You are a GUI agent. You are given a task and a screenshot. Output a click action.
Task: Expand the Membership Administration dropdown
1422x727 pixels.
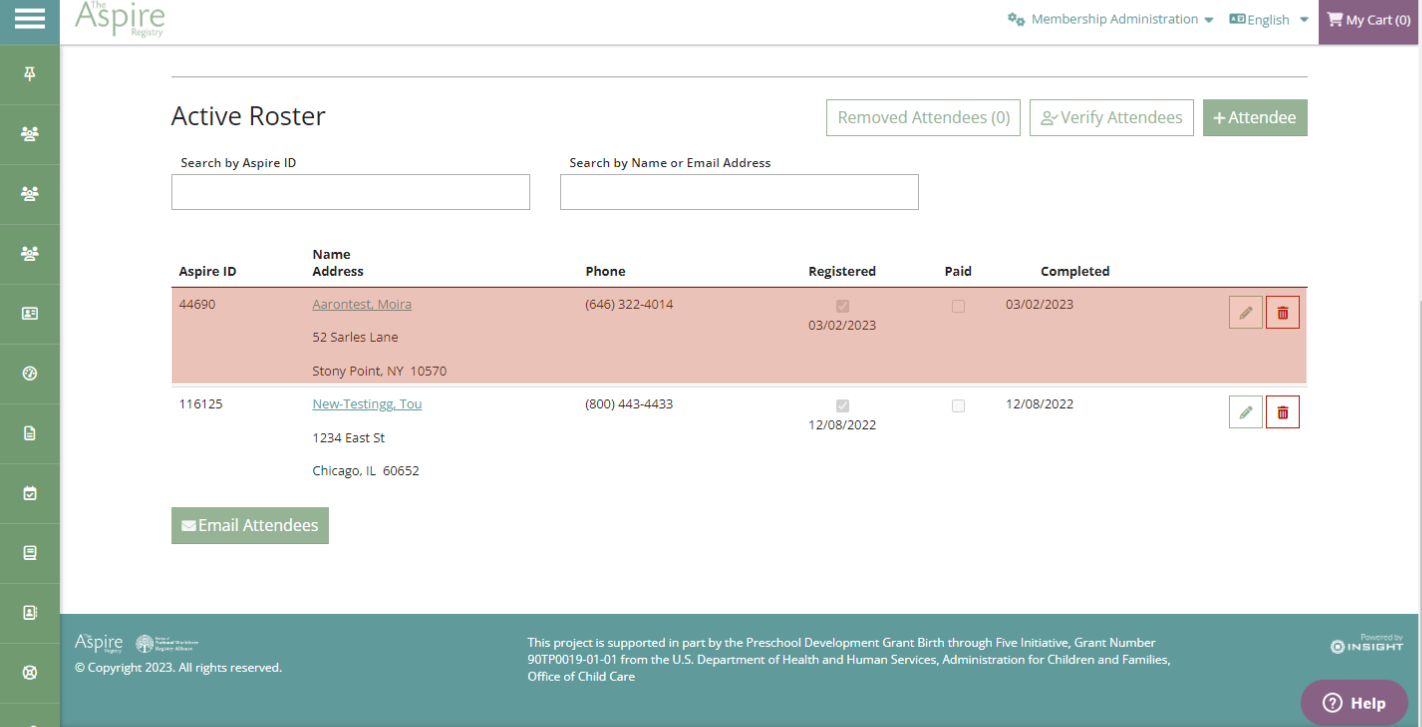click(1110, 20)
